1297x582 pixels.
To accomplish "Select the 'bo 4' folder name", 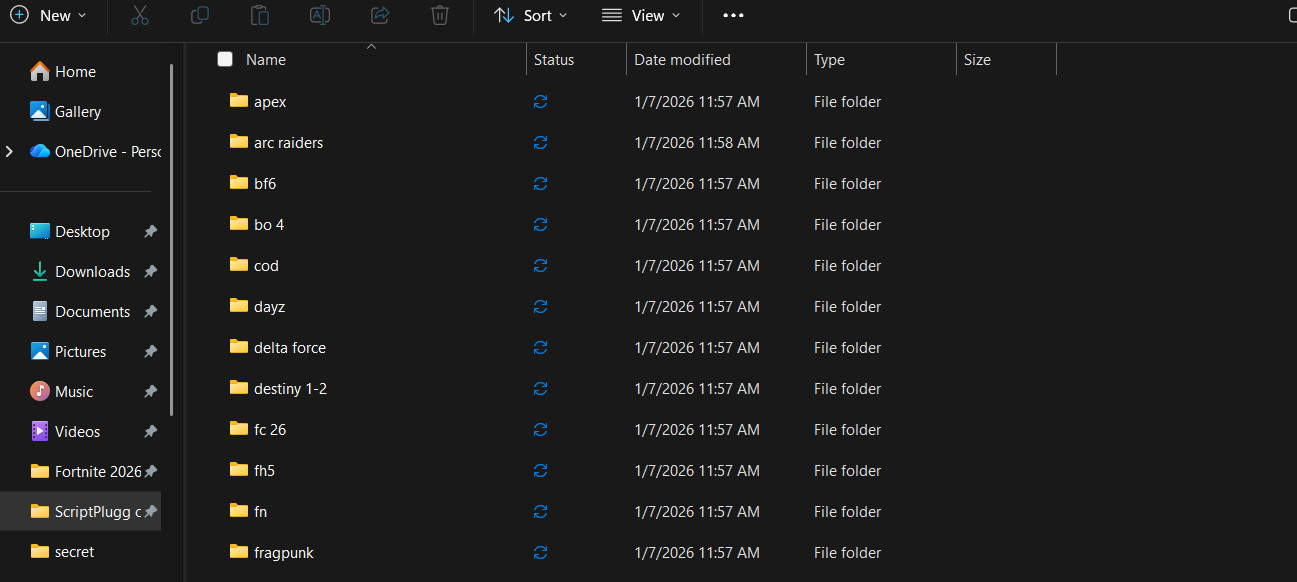I will (269, 225).
